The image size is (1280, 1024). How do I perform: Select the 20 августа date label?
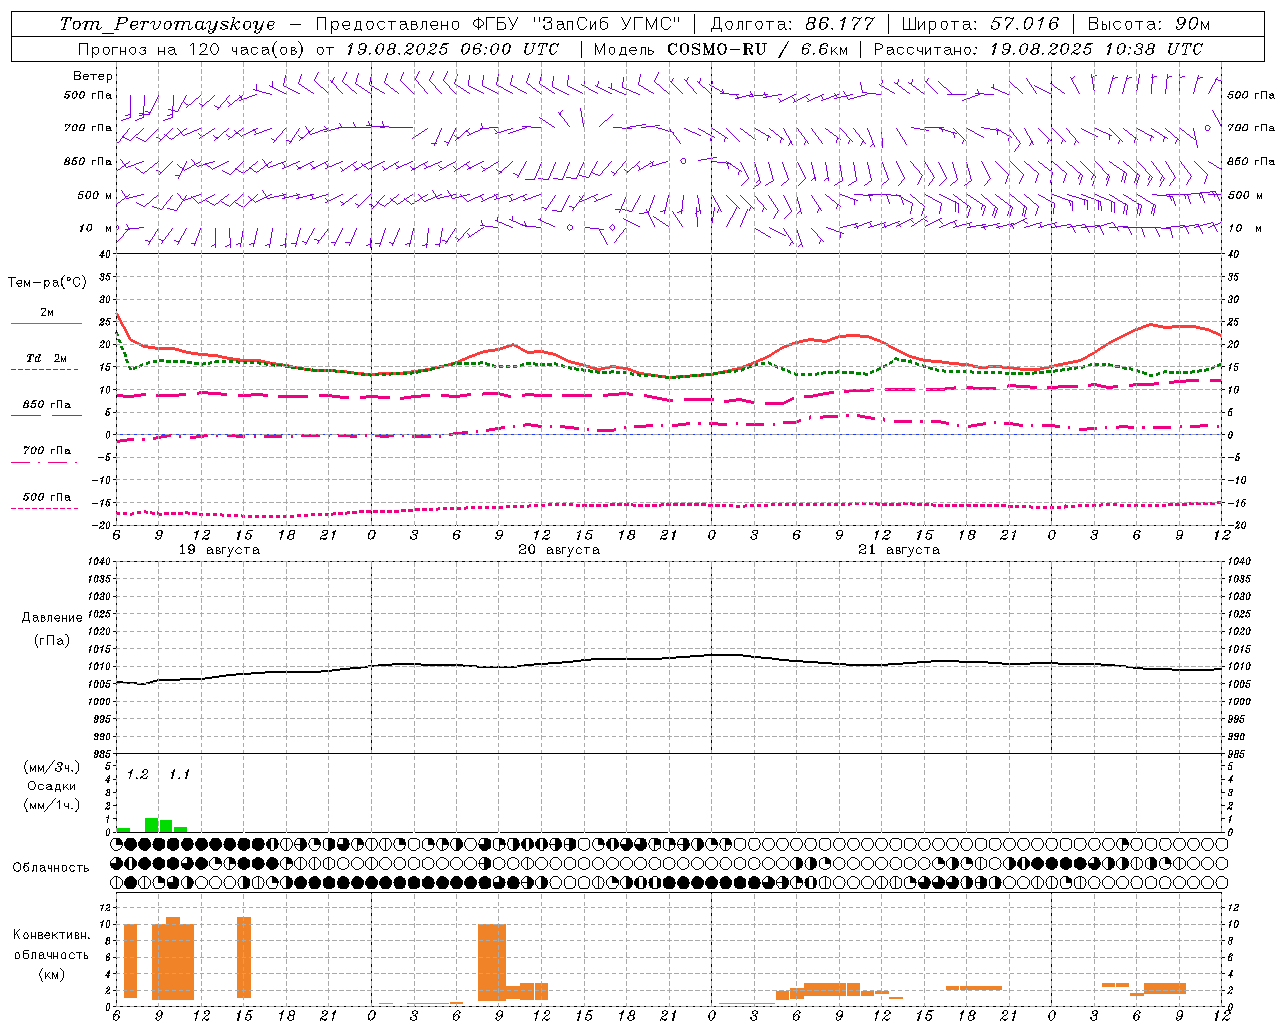point(559,550)
